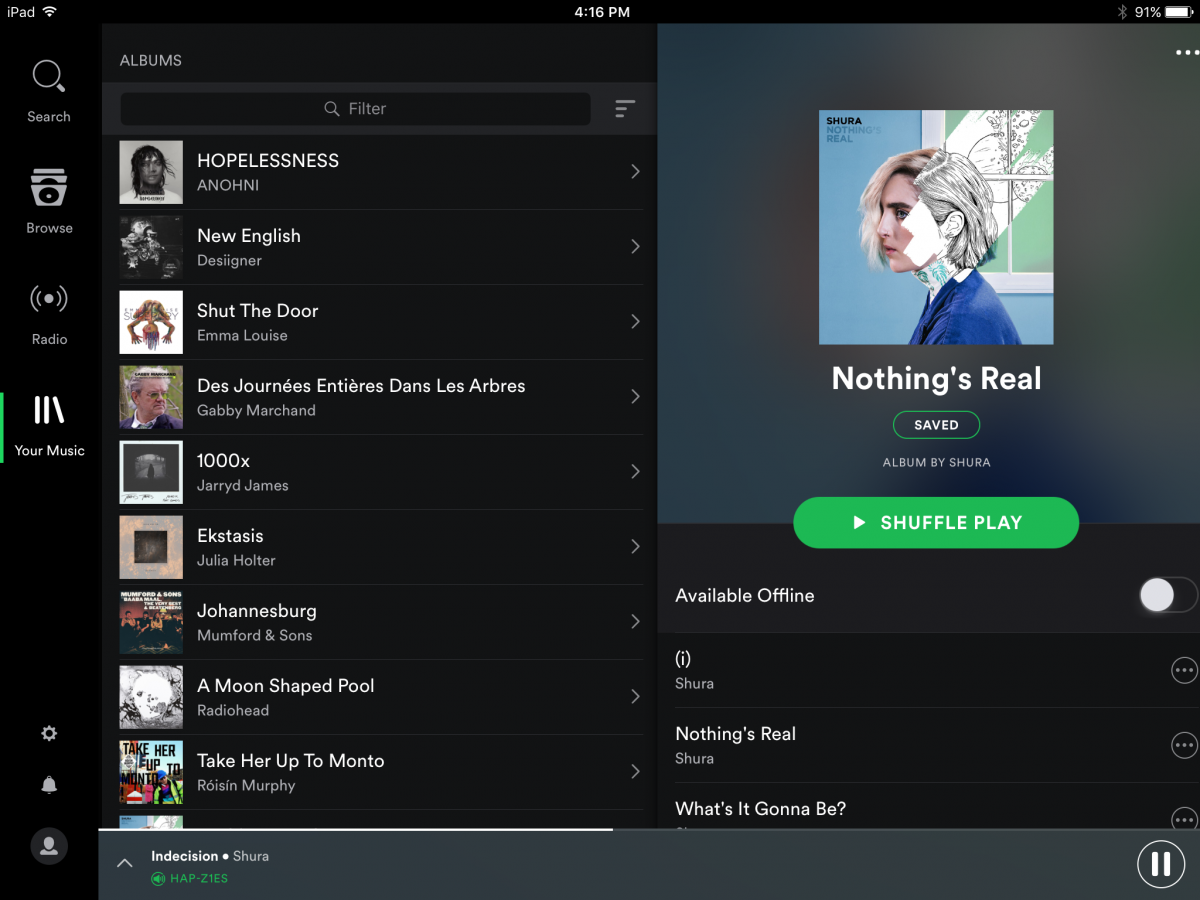Image resolution: width=1200 pixels, height=900 pixels.
Task: Open Take Her Up To Monto via chevron
Action: tap(635, 772)
